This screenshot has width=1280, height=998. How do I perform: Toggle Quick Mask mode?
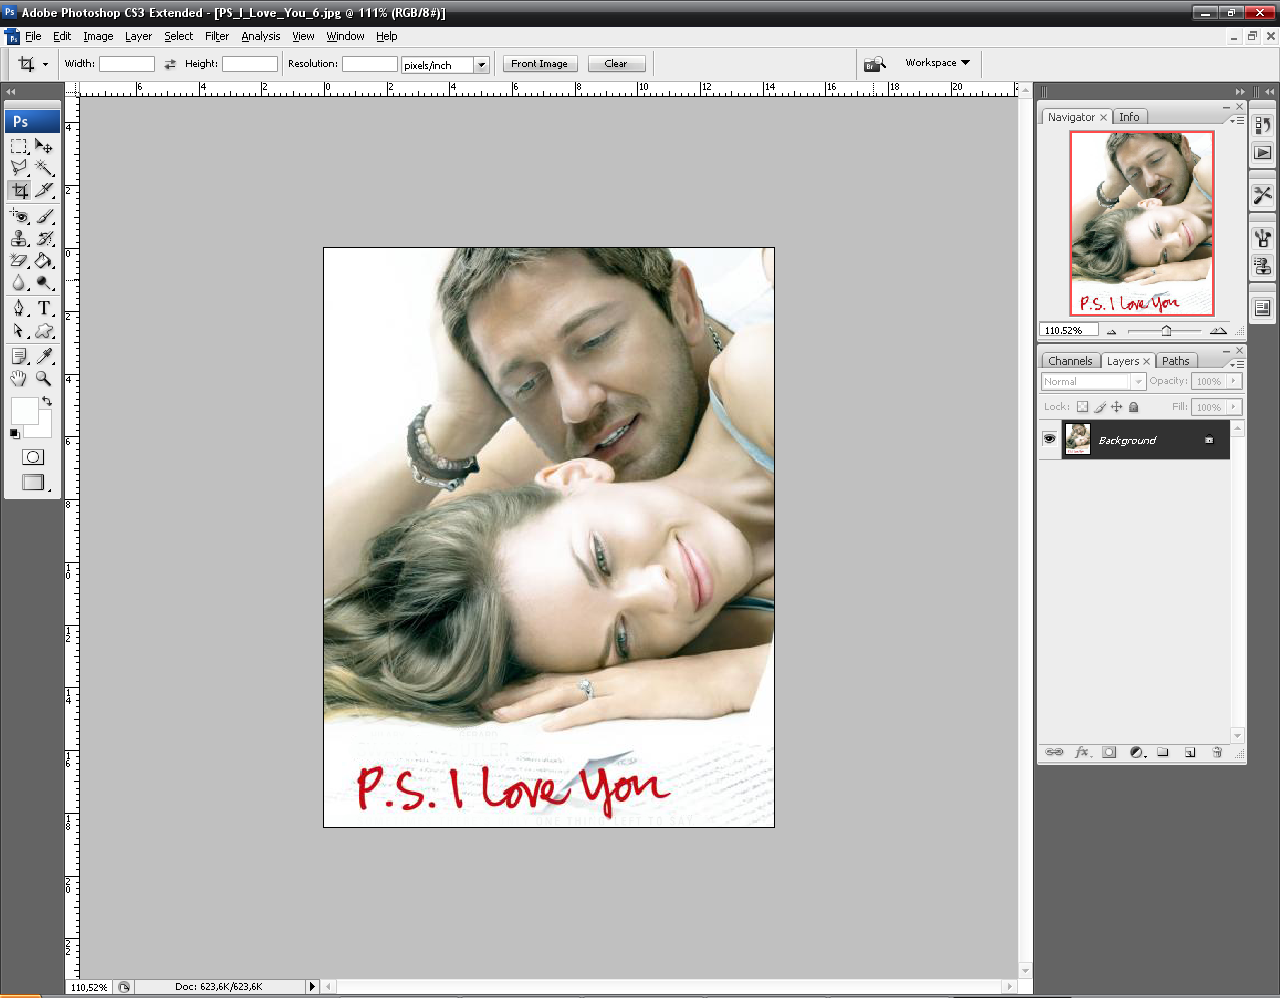pos(33,457)
